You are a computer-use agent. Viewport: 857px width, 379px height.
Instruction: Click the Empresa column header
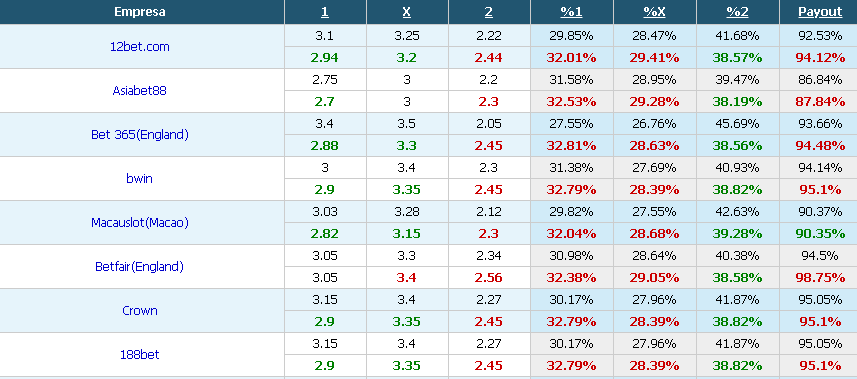[139, 12]
